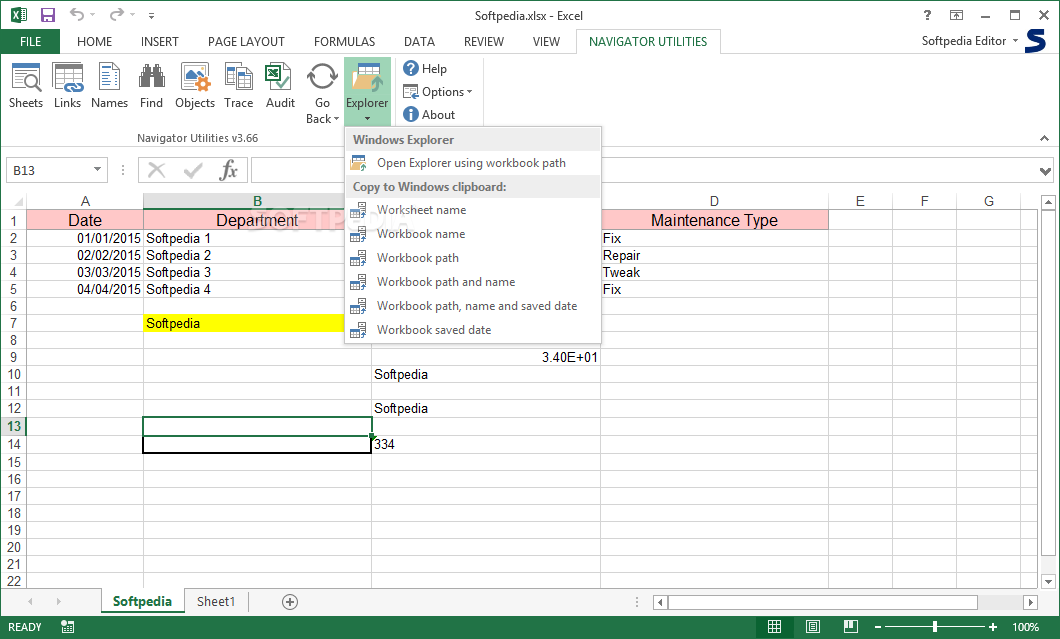This screenshot has height=639, width=1060.
Task: Open the Sheets navigator tool
Action: click(26, 85)
